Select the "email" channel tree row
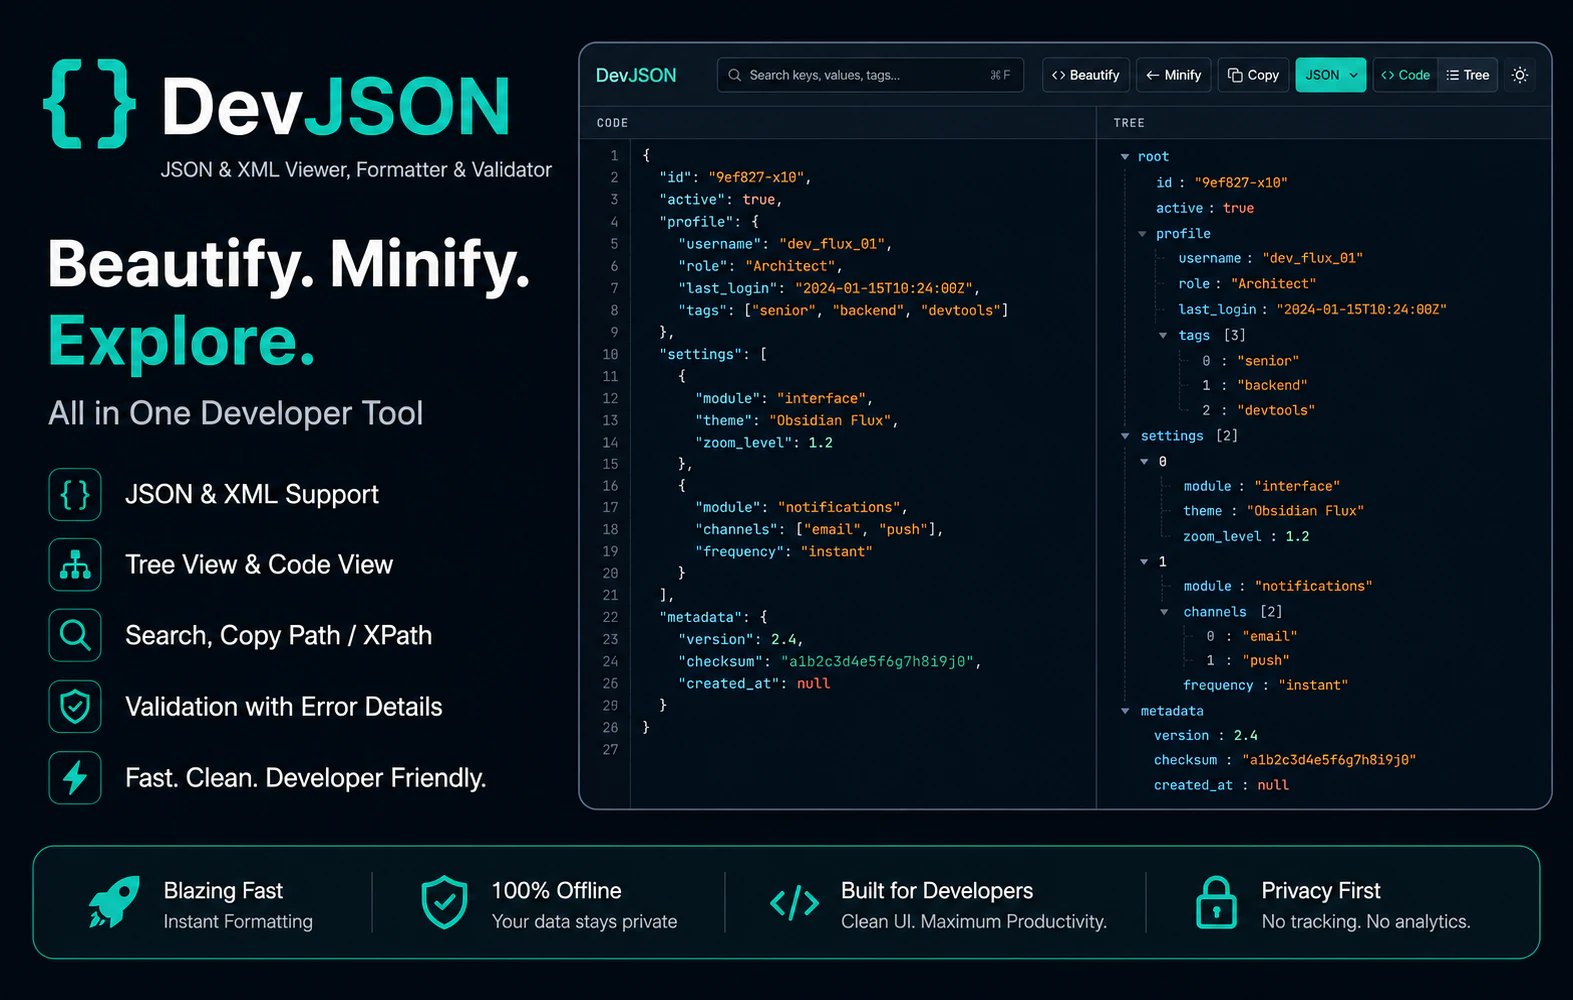Image resolution: width=1573 pixels, height=1000 pixels. coord(1251,637)
